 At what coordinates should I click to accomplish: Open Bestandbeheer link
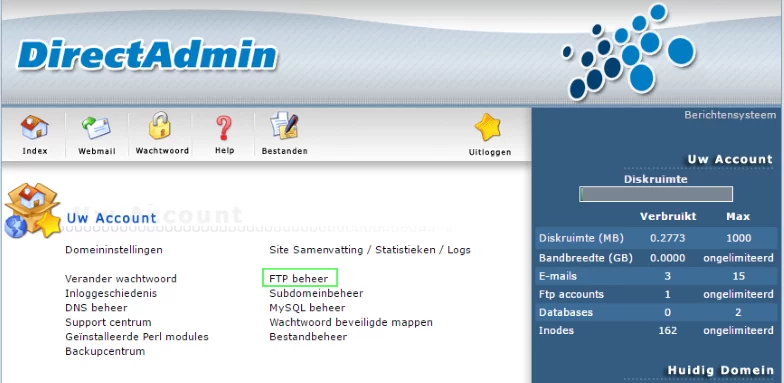308,336
